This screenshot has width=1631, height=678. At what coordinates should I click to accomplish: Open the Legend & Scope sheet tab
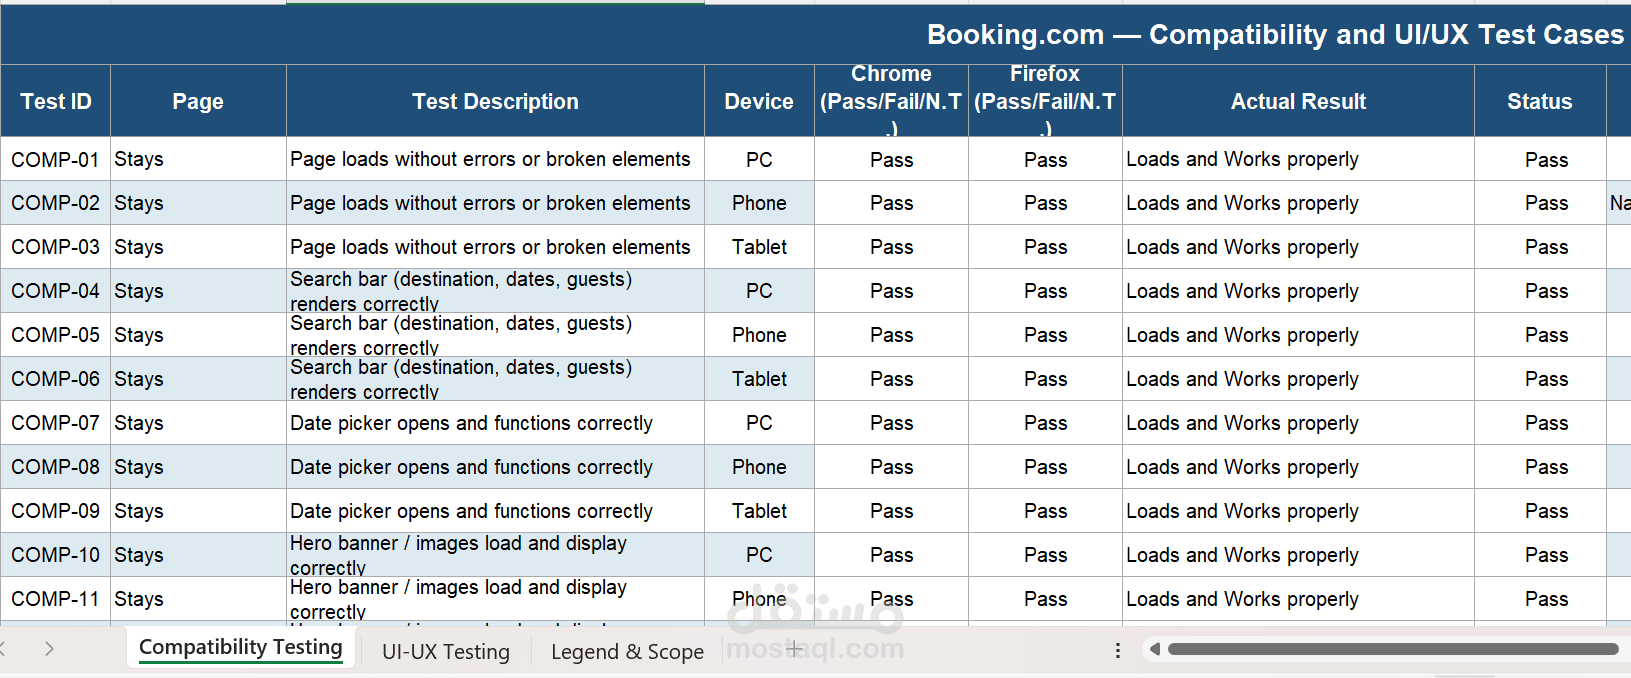[x=627, y=652]
